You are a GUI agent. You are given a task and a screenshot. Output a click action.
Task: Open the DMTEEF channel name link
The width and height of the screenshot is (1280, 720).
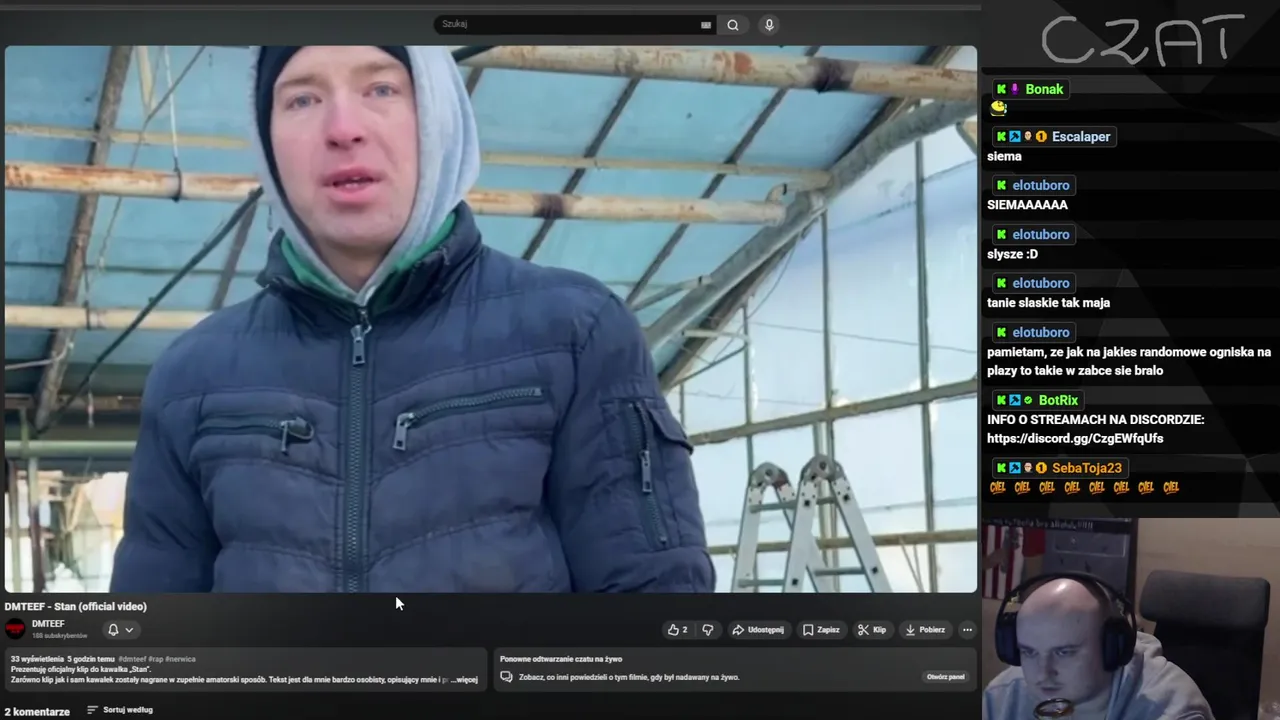coord(48,624)
